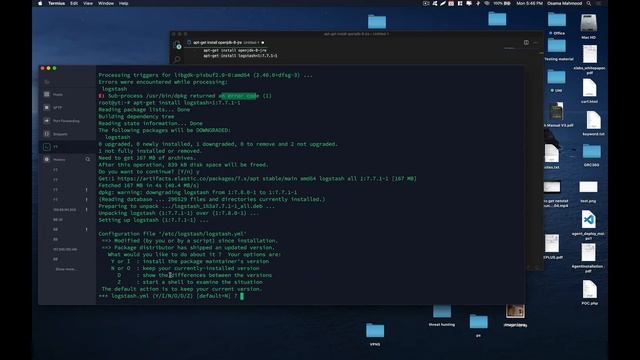Screen dimensions: 640x360
Task: Click the unlabeled folder at top center of desktop
Action: point(377,22)
